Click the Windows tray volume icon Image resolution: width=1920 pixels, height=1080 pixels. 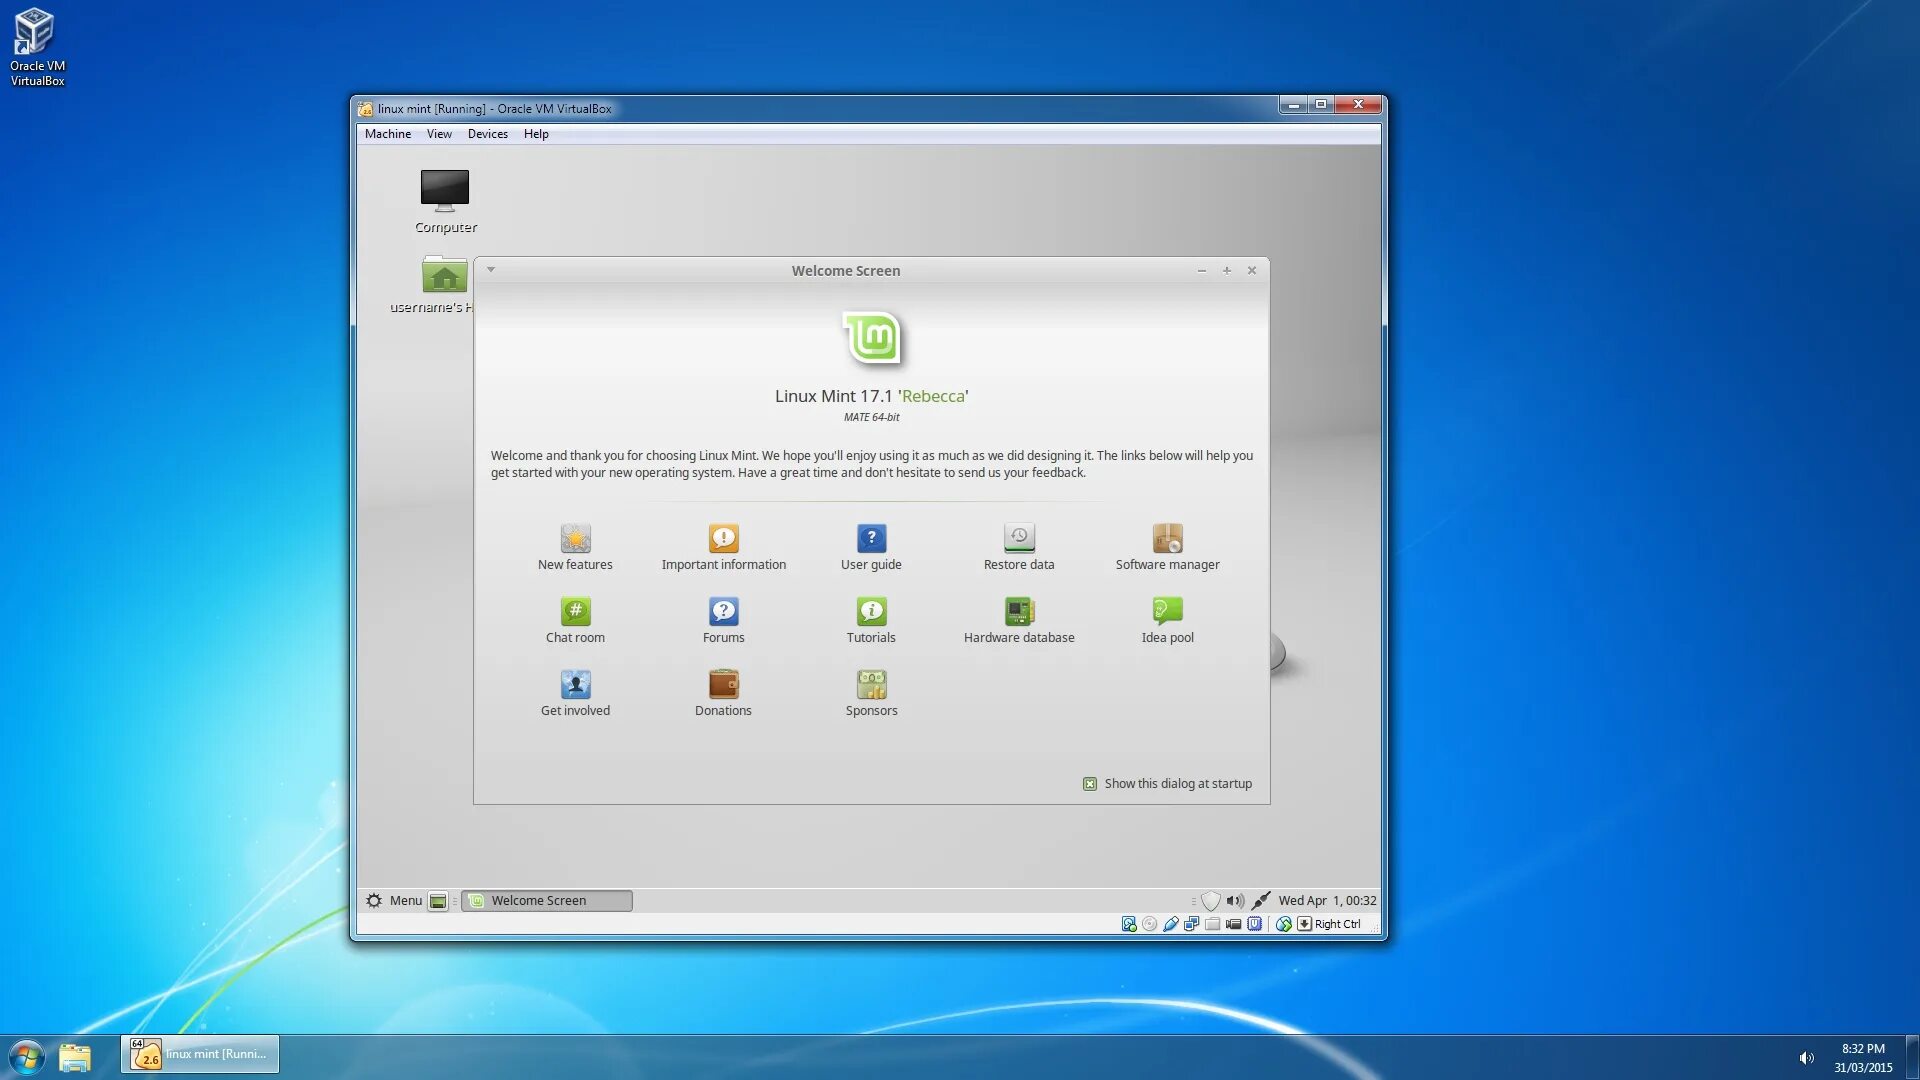(x=1806, y=1058)
